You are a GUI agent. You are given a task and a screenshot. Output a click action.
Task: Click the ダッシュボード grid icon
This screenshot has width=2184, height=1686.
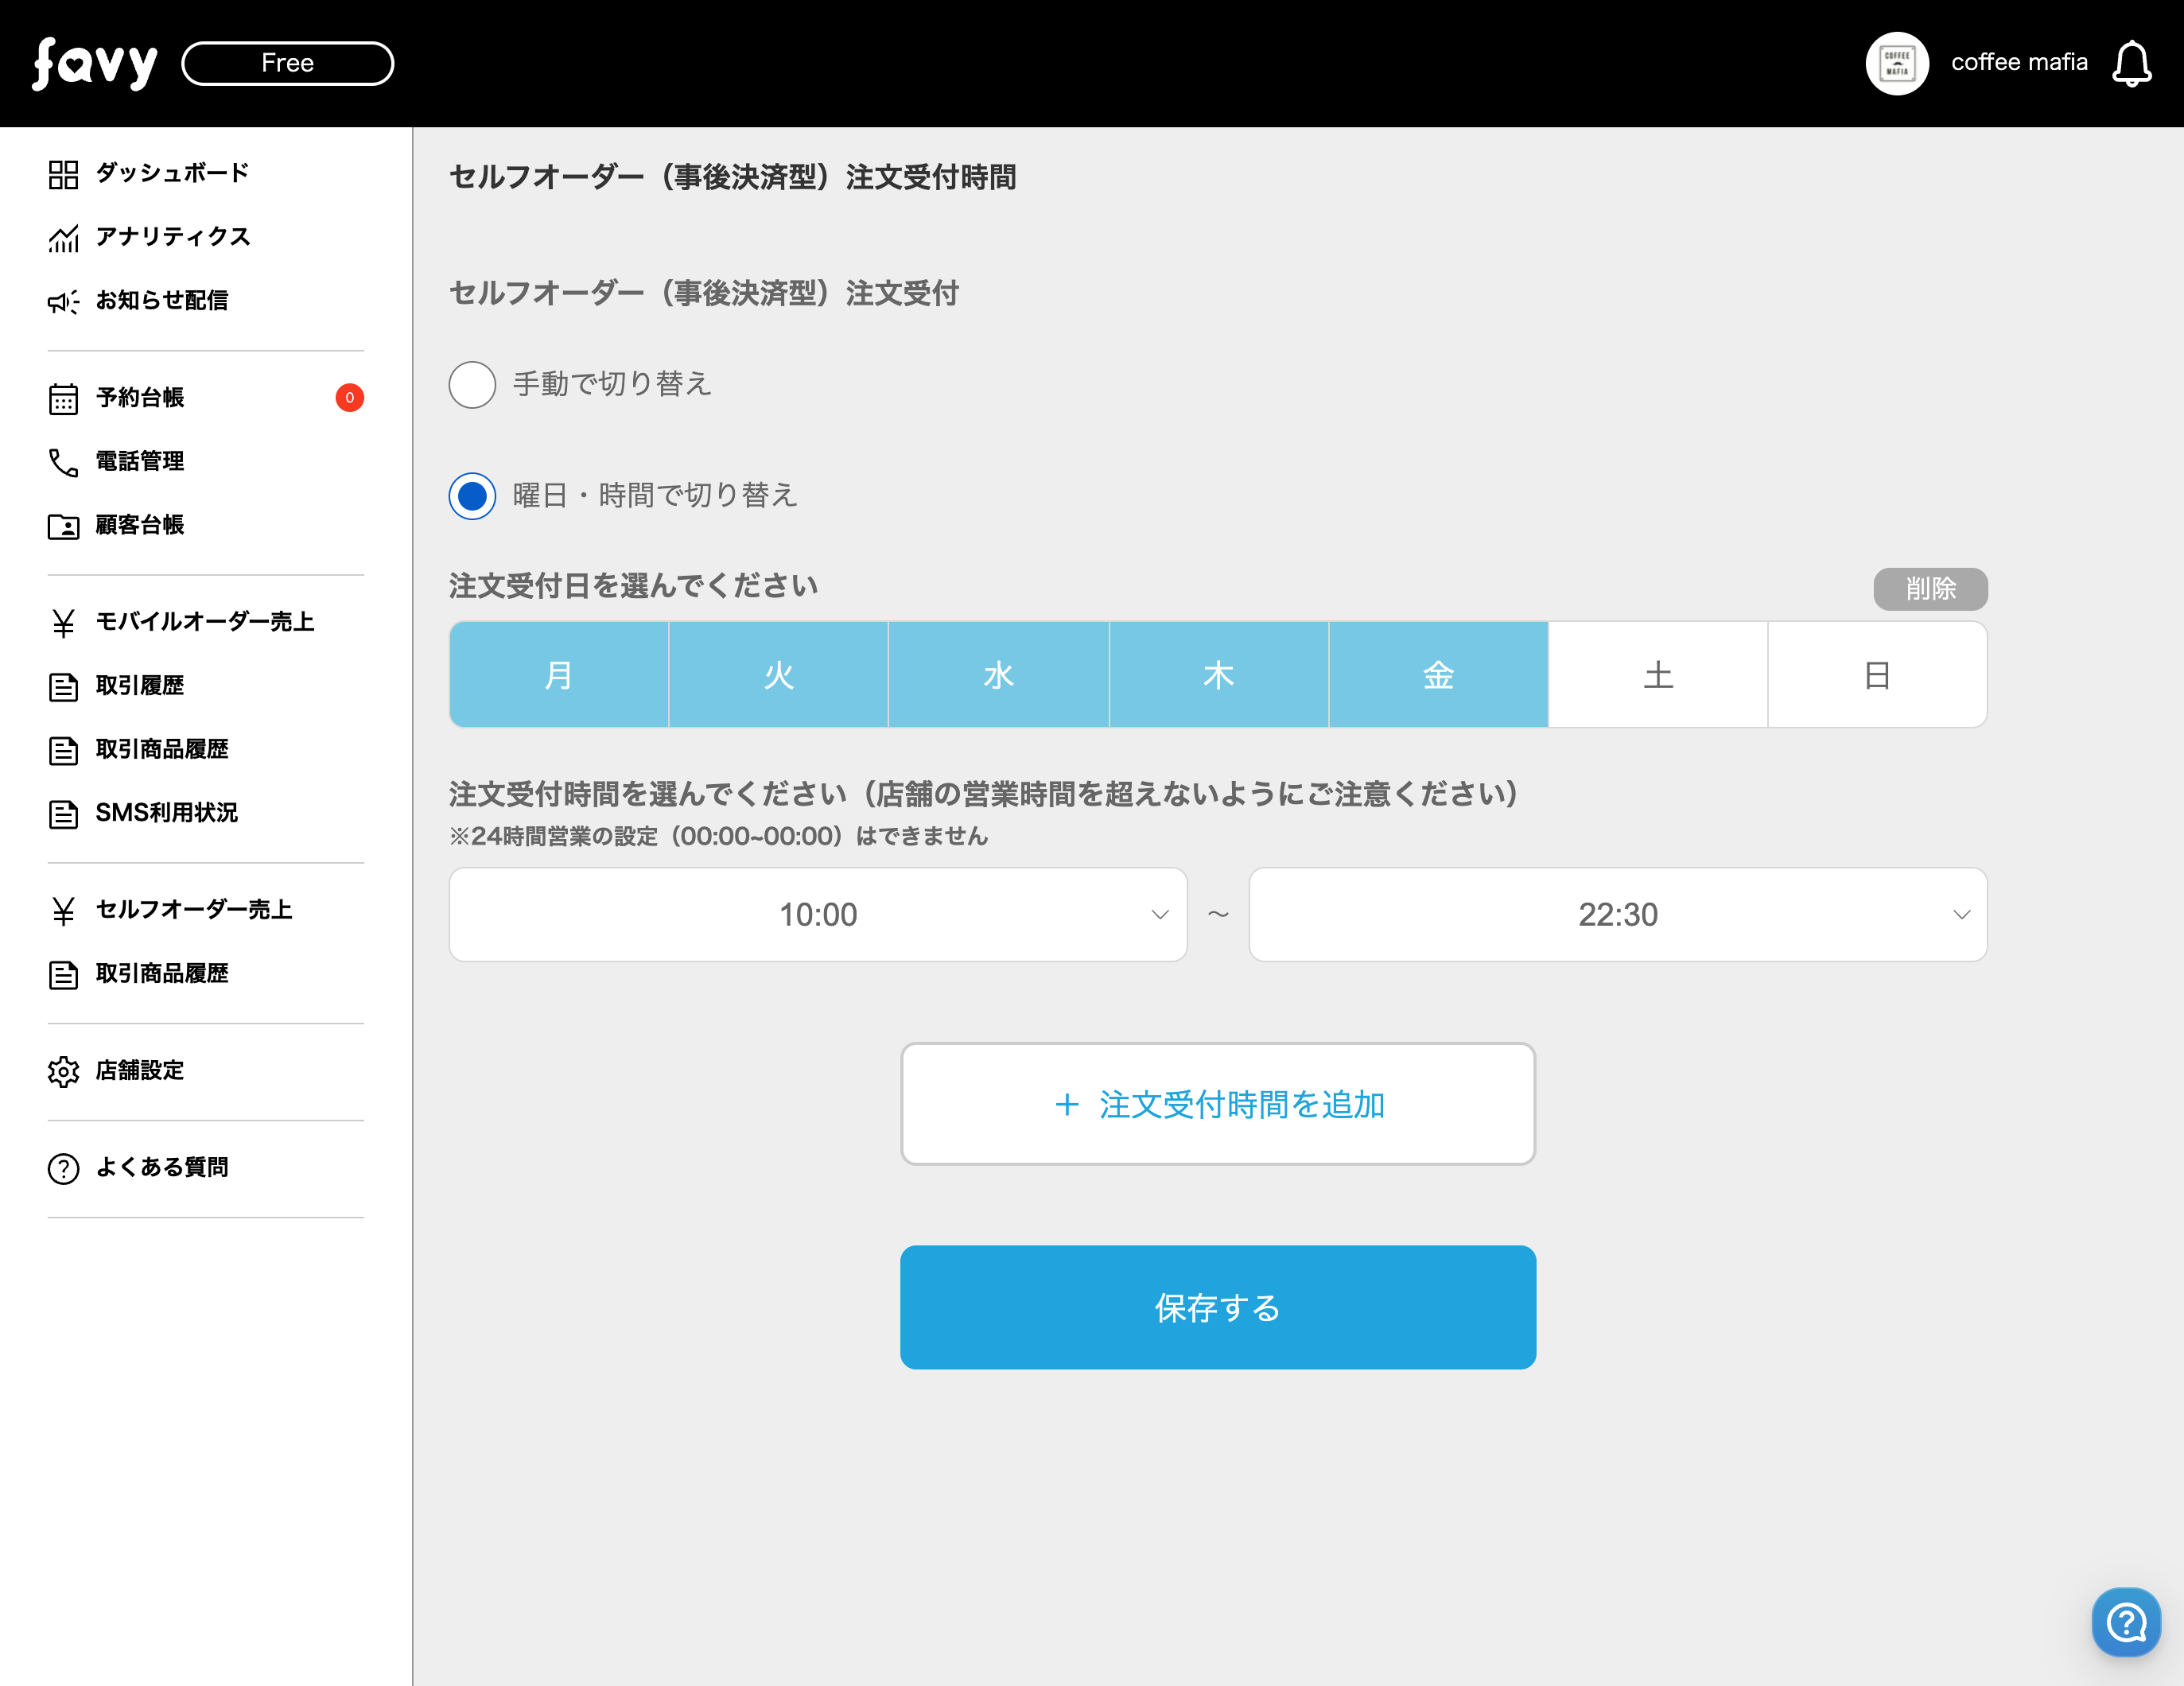click(63, 174)
